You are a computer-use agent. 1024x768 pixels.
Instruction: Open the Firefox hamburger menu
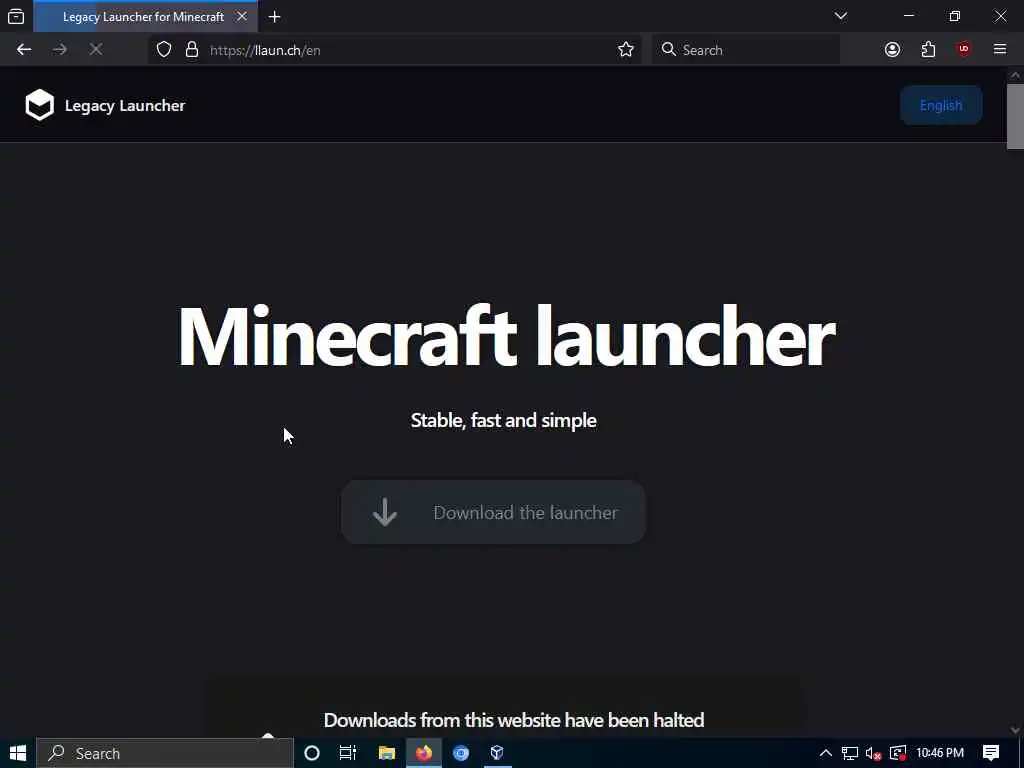tap(1000, 50)
